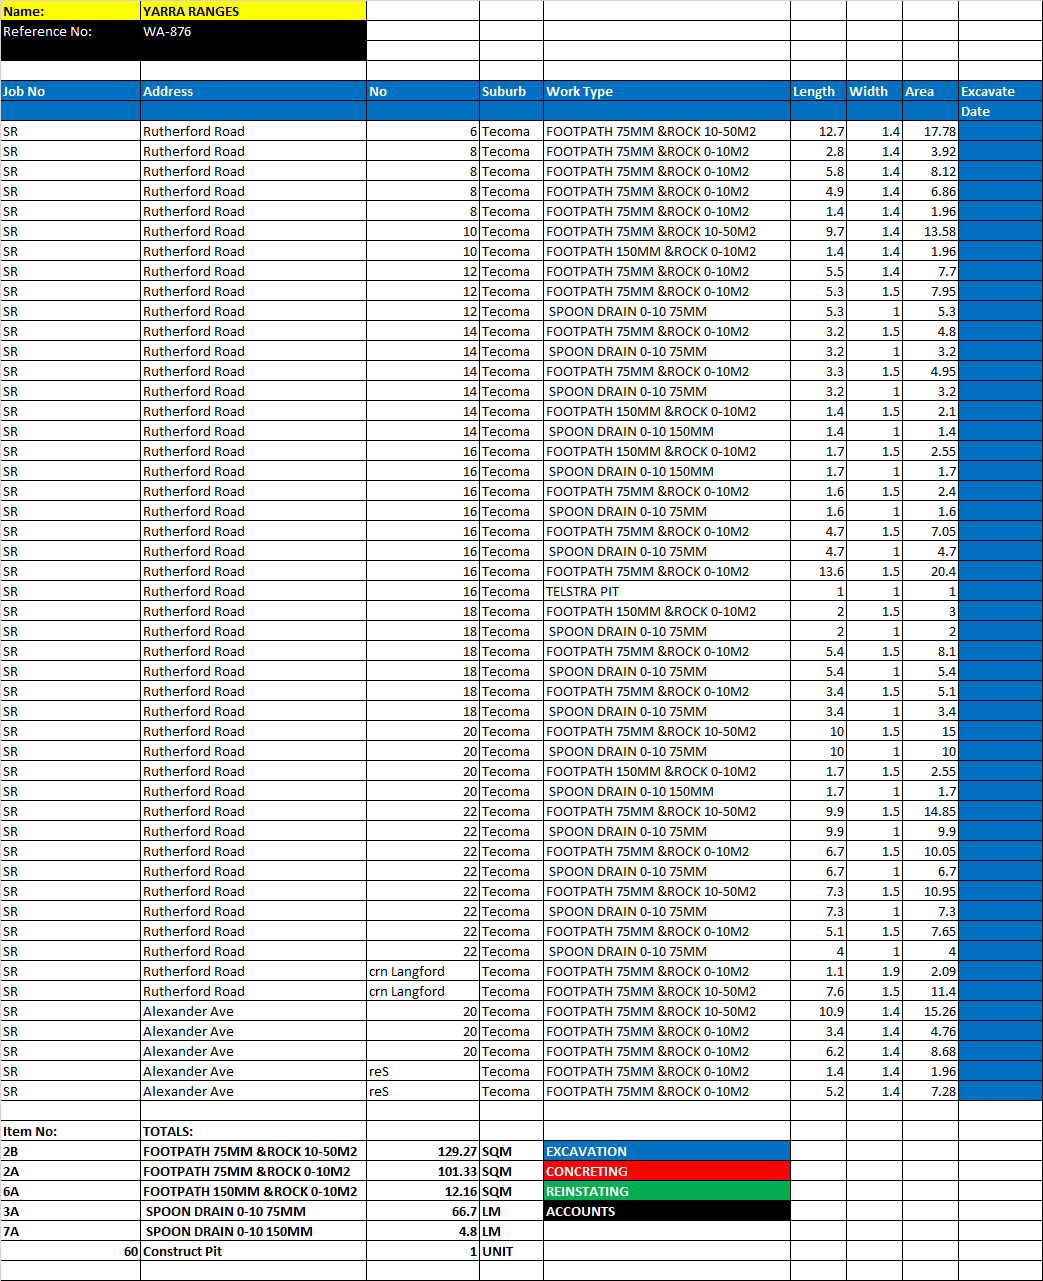Screen dimensions: 1043x1281
Task: Select the TELSTRA PIT work type cell
Action: click(667, 591)
